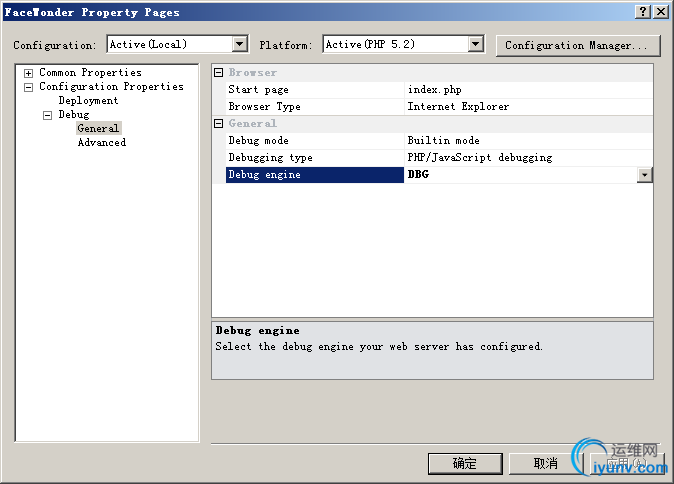
Task: Click the title bar help question mark button
Action: point(643,12)
